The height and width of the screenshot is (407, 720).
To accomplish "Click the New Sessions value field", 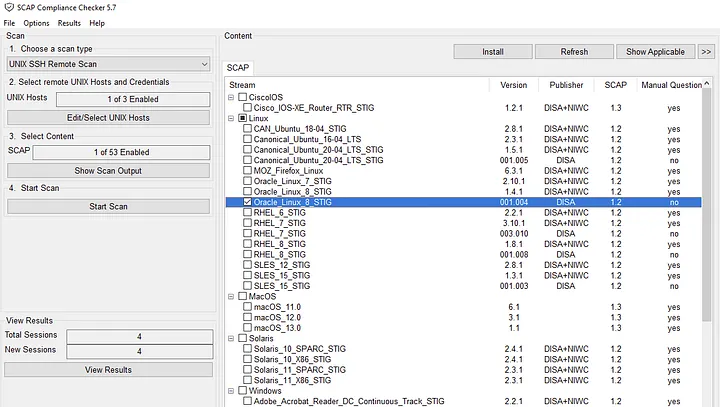I will 140,351.
